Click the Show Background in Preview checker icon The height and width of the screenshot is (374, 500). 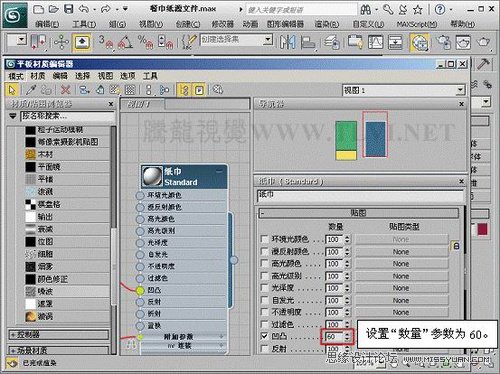click(130, 90)
